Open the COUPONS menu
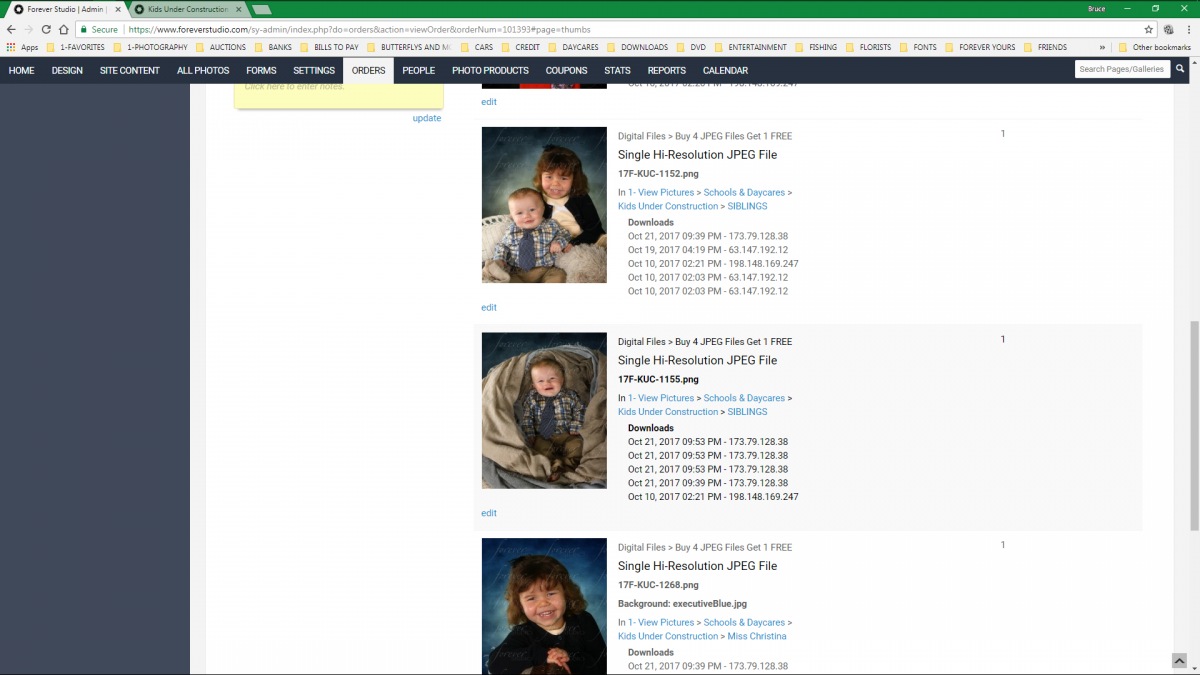This screenshot has height=675, width=1200. point(566,70)
